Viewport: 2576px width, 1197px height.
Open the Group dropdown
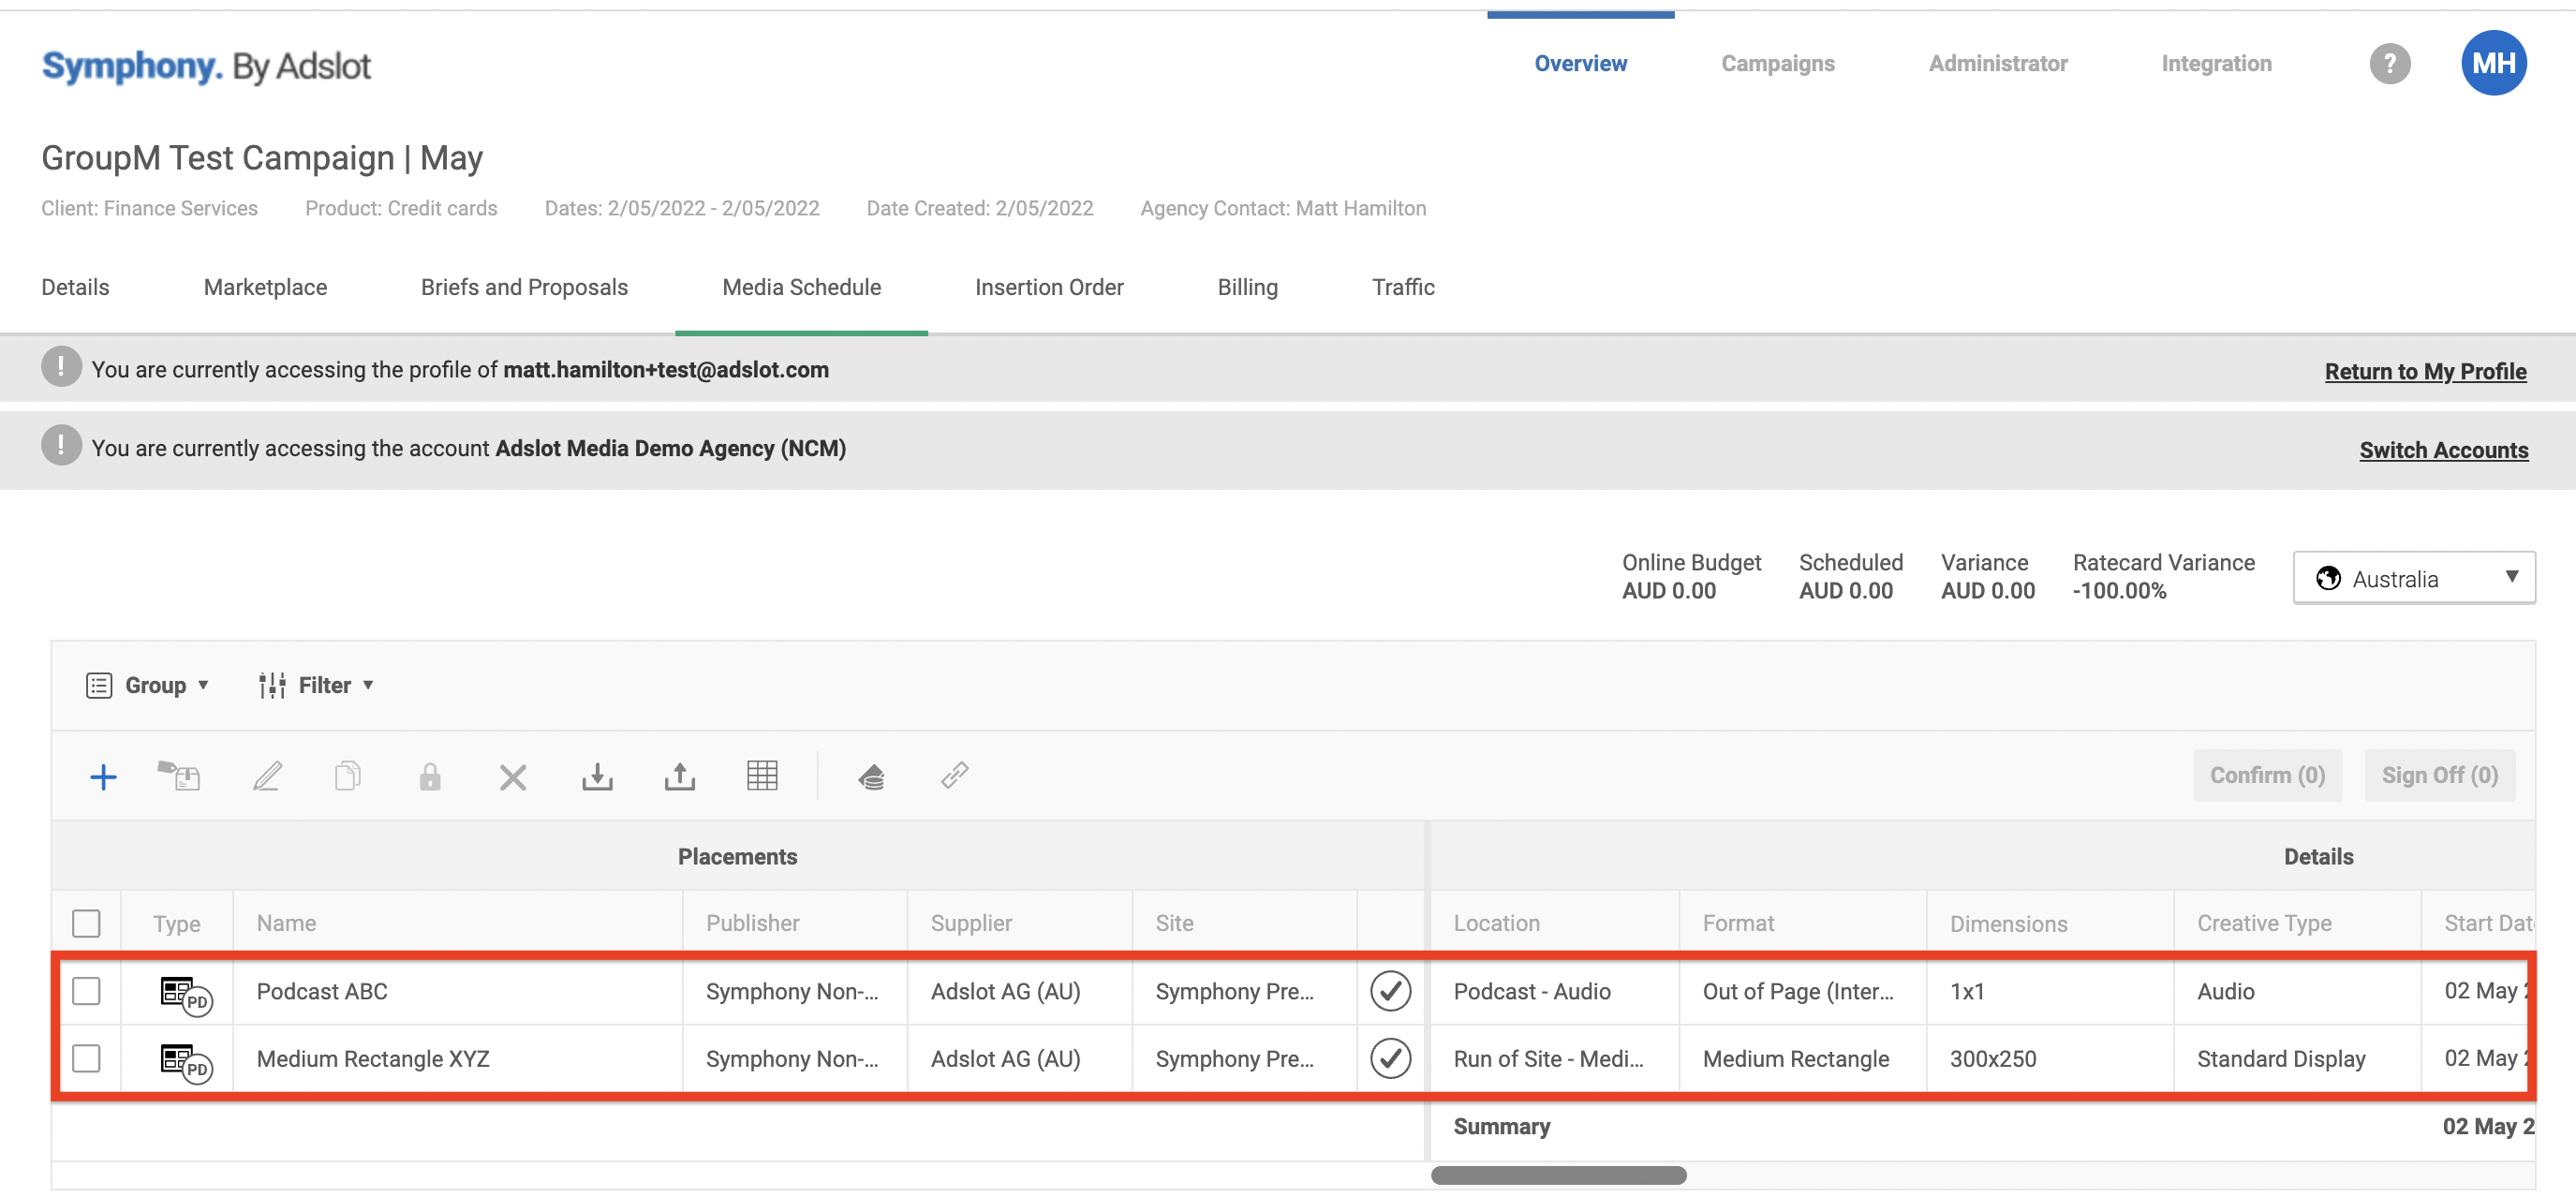coord(148,685)
